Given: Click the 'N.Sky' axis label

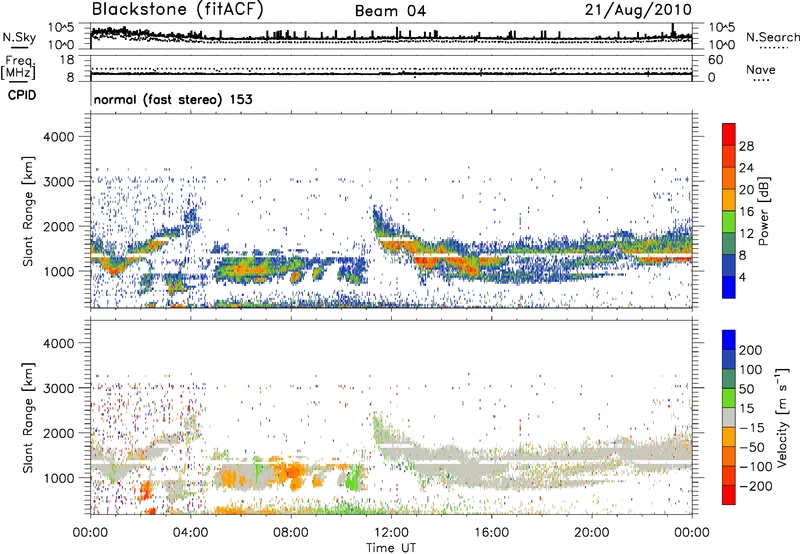Looking at the screenshot, I should click(19, 37).
